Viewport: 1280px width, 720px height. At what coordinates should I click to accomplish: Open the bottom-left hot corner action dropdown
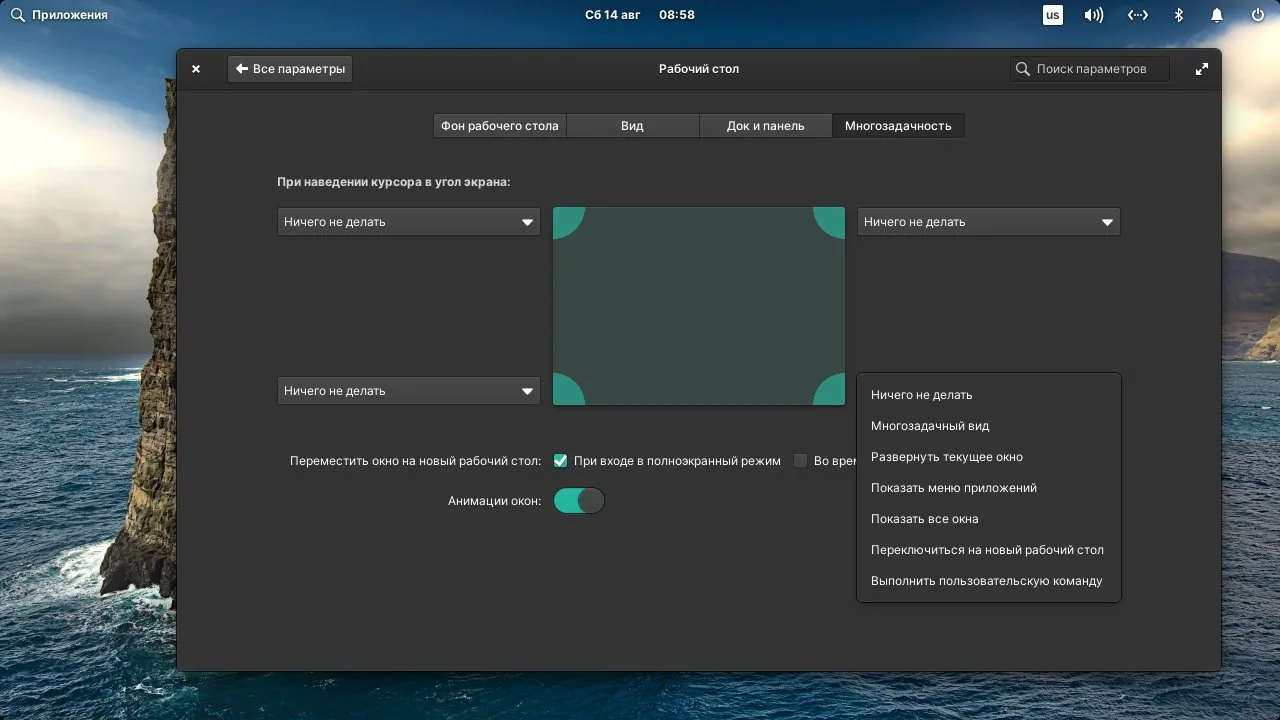coord(408,390)
